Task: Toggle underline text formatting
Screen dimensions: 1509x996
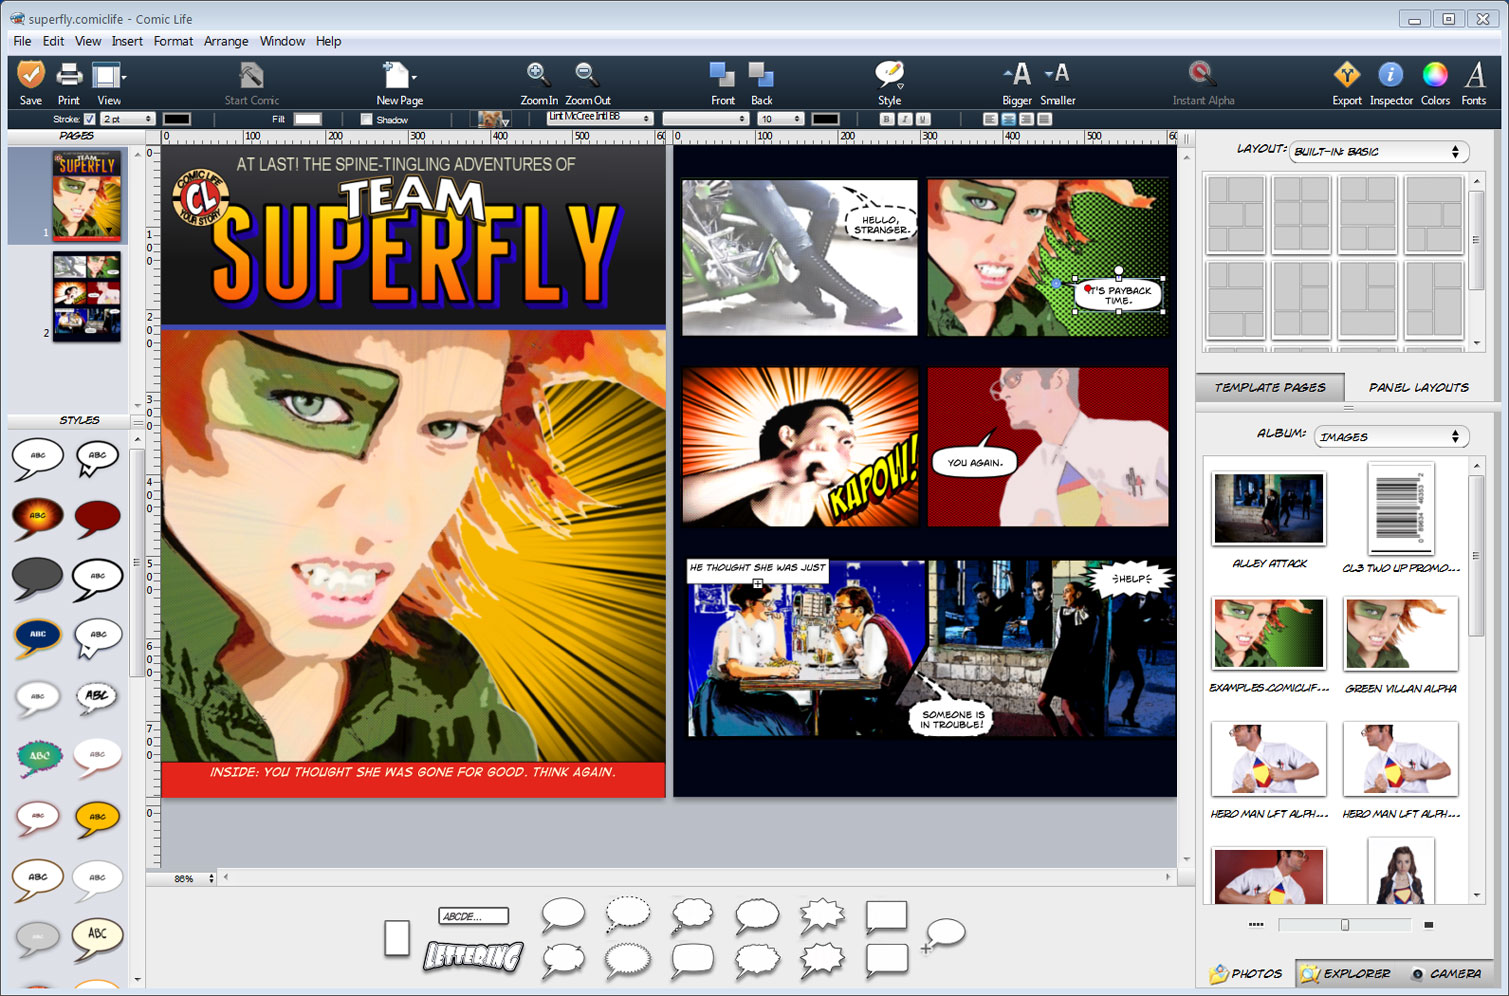Action: point(923,119)
